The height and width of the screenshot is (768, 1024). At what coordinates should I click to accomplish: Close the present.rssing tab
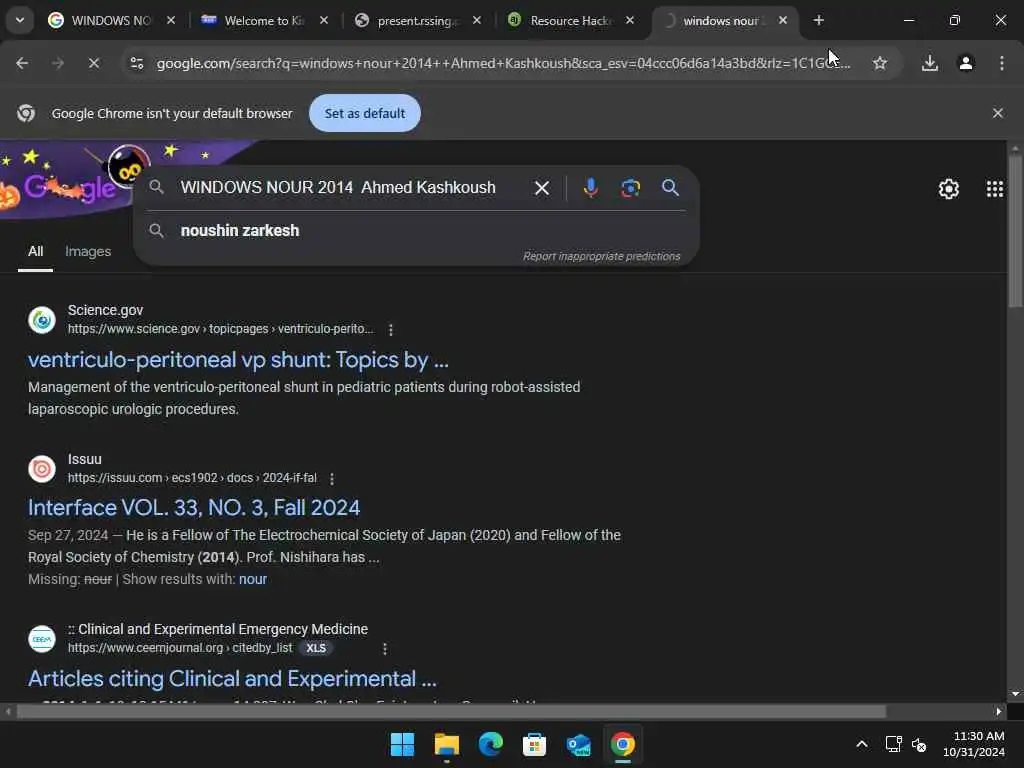(477, 20)
